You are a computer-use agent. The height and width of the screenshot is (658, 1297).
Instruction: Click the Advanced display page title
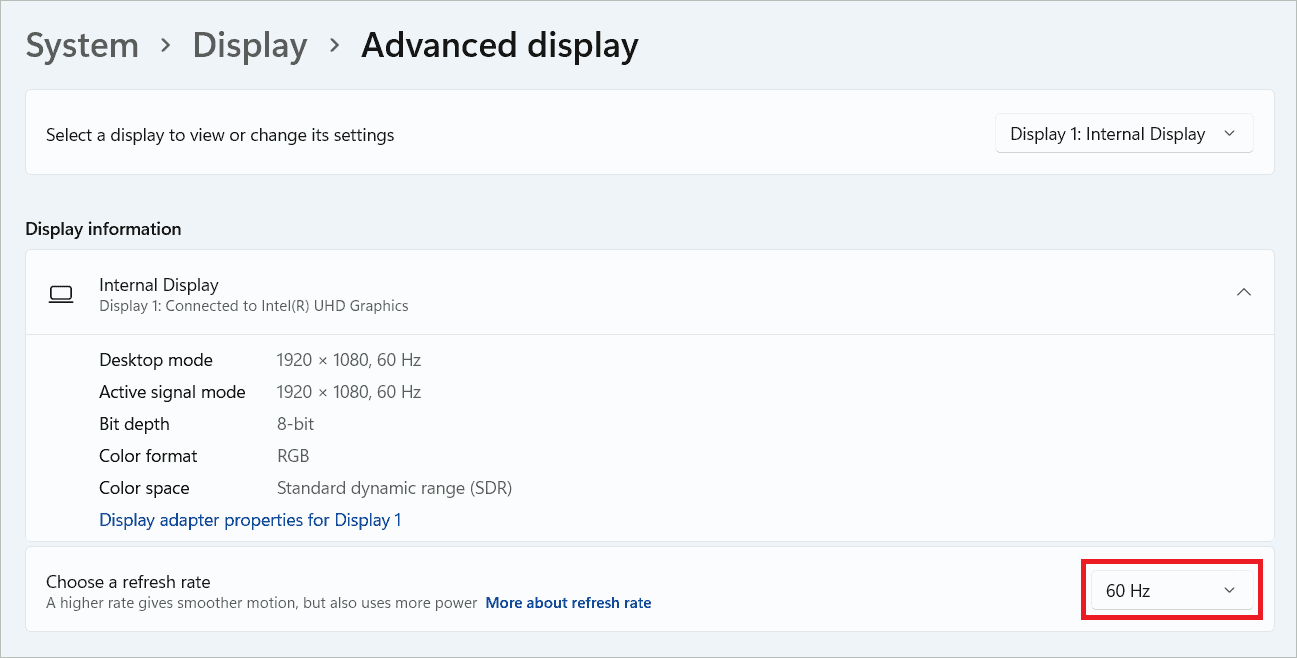[x=499, y=45]
